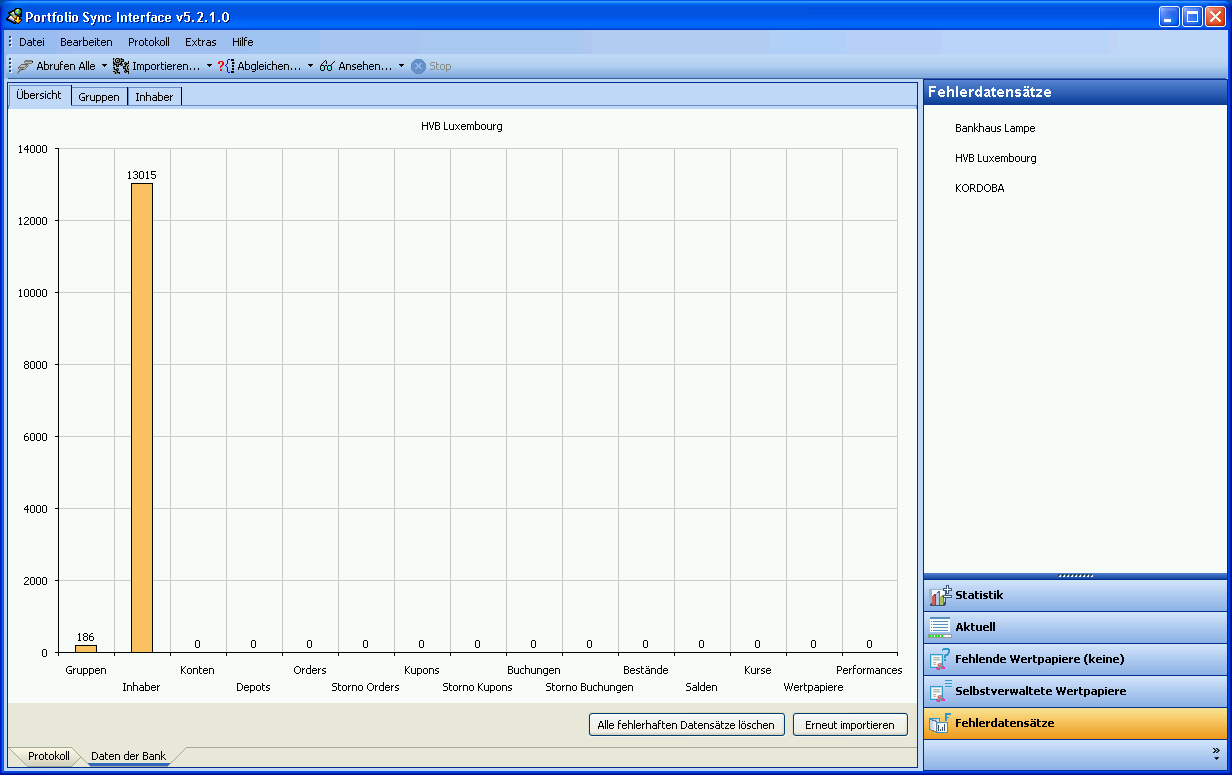Click the Statistik panel icon

(x=940, y=596)
